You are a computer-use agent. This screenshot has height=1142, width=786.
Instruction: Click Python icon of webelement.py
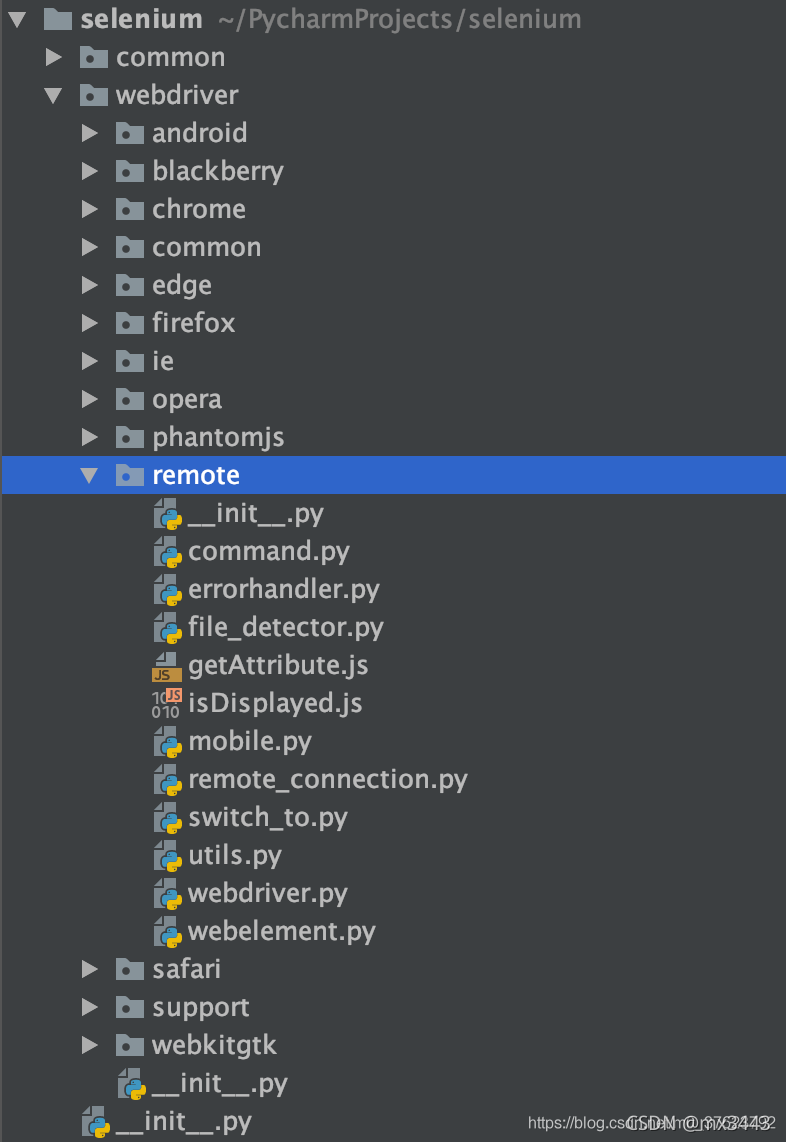click(168, 932)
